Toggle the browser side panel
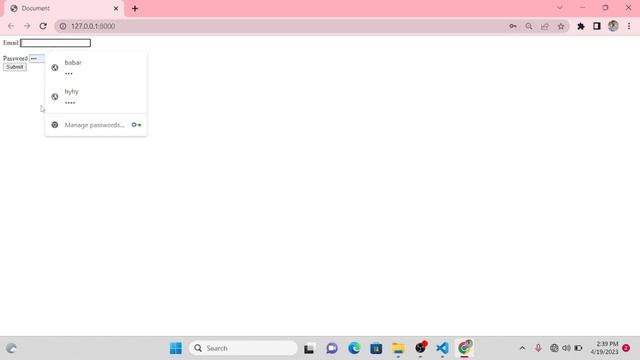This screenshot has height=360, width=640. tap(597, 26)
